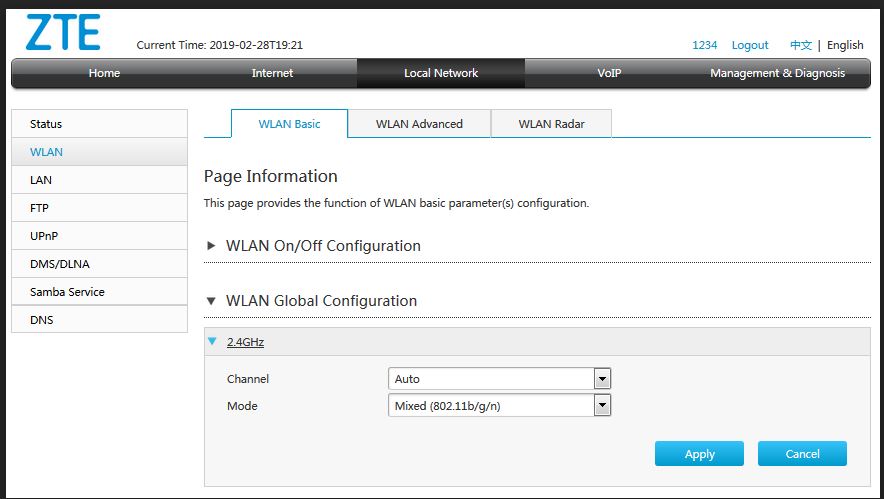Select the Local Network navigation tab
The width and height of the screenshot is (884, 499).
tap(441, 73)
